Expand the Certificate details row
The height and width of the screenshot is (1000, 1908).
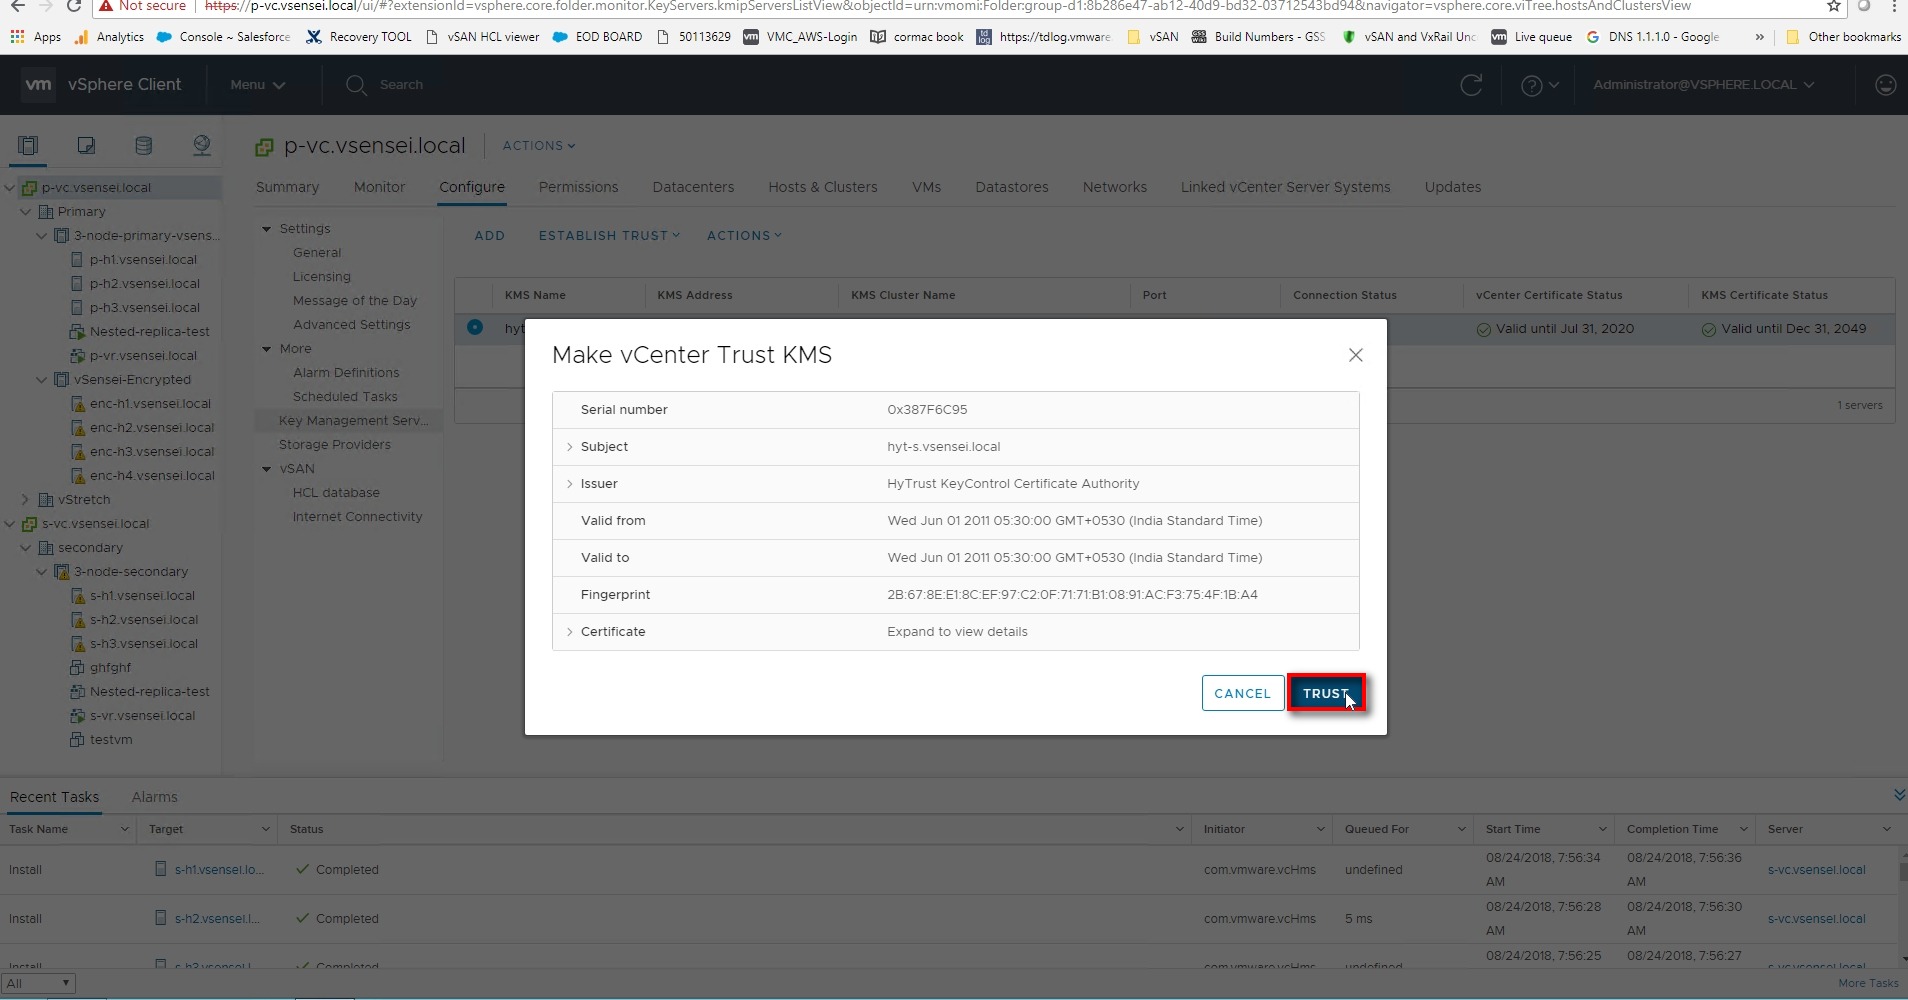pyautogui.click(x=570, y=632)
